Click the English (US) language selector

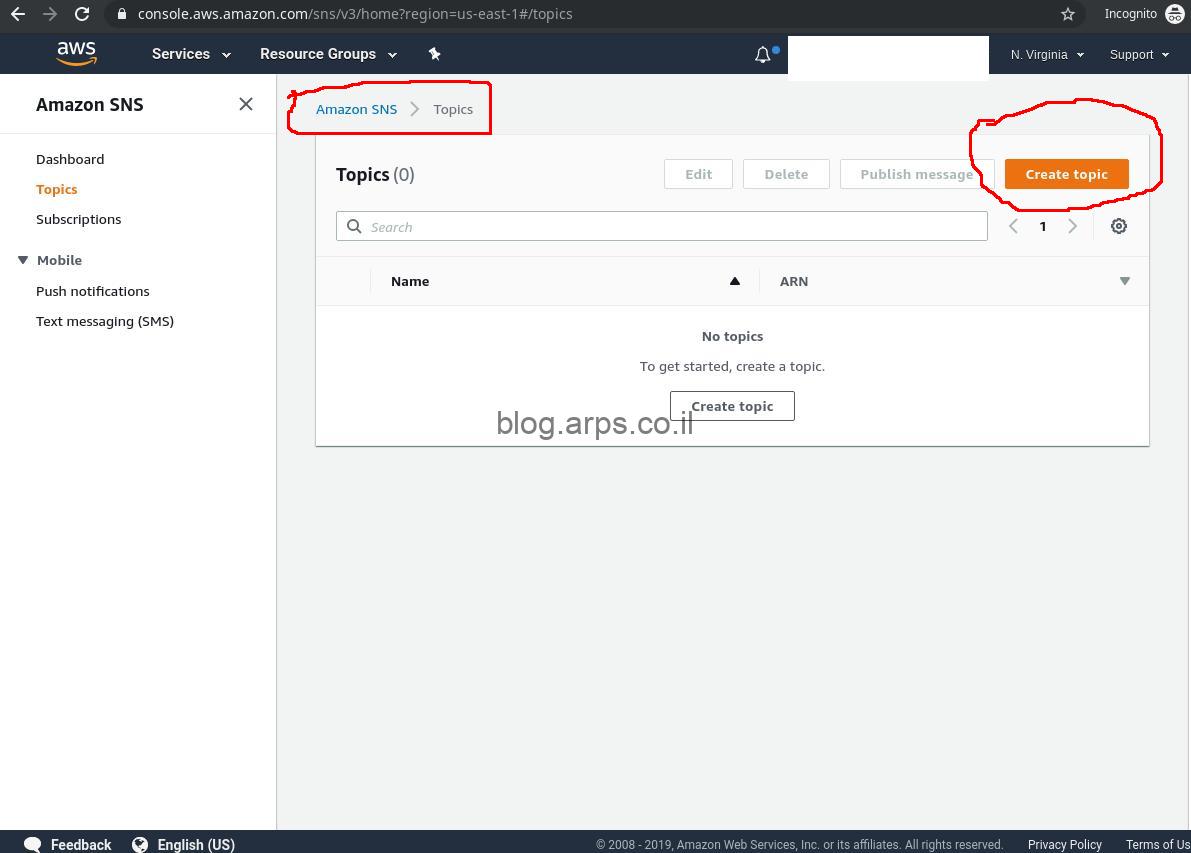coord(196,845)
